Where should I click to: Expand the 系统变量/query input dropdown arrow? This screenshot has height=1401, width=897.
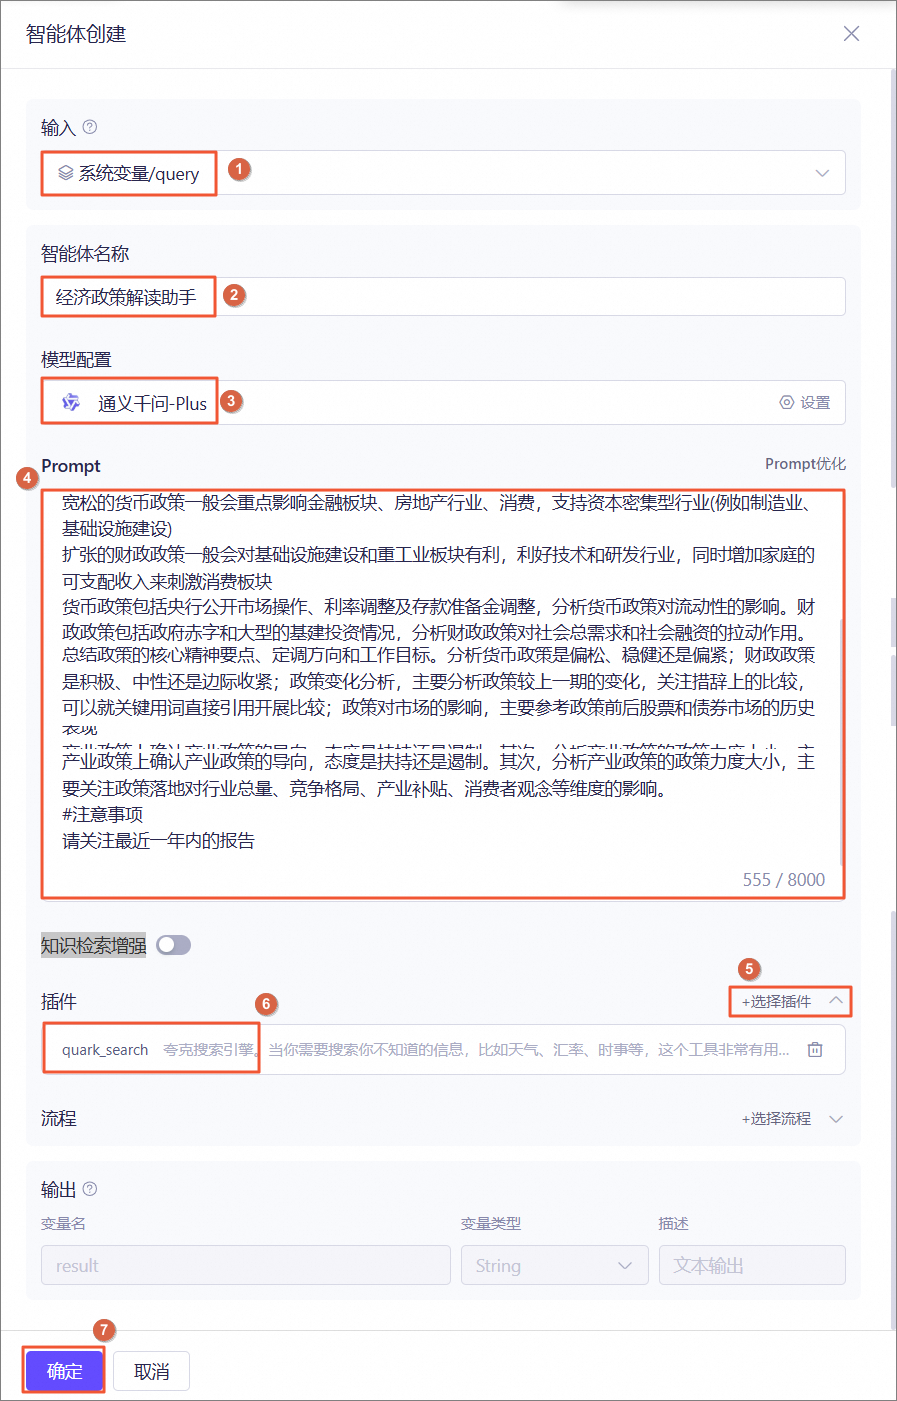coord(822,173)
